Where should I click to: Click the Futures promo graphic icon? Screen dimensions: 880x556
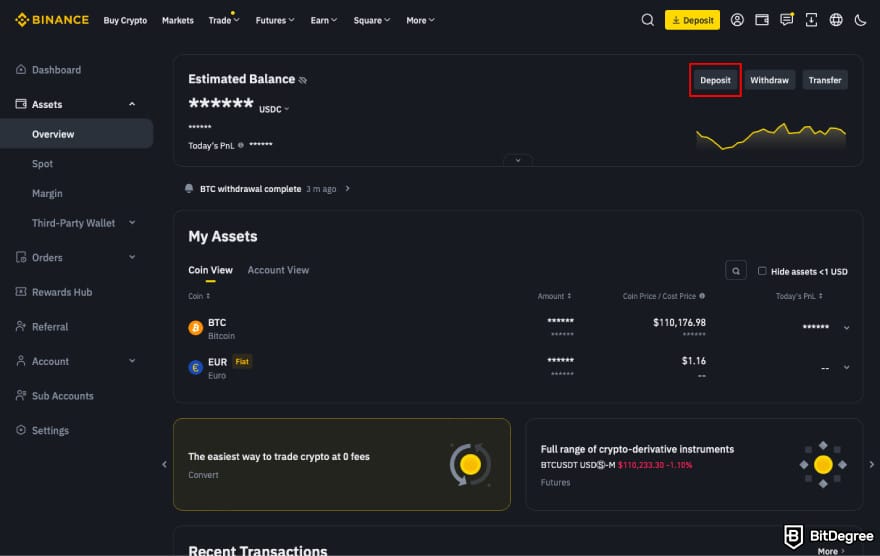point(823,465)
